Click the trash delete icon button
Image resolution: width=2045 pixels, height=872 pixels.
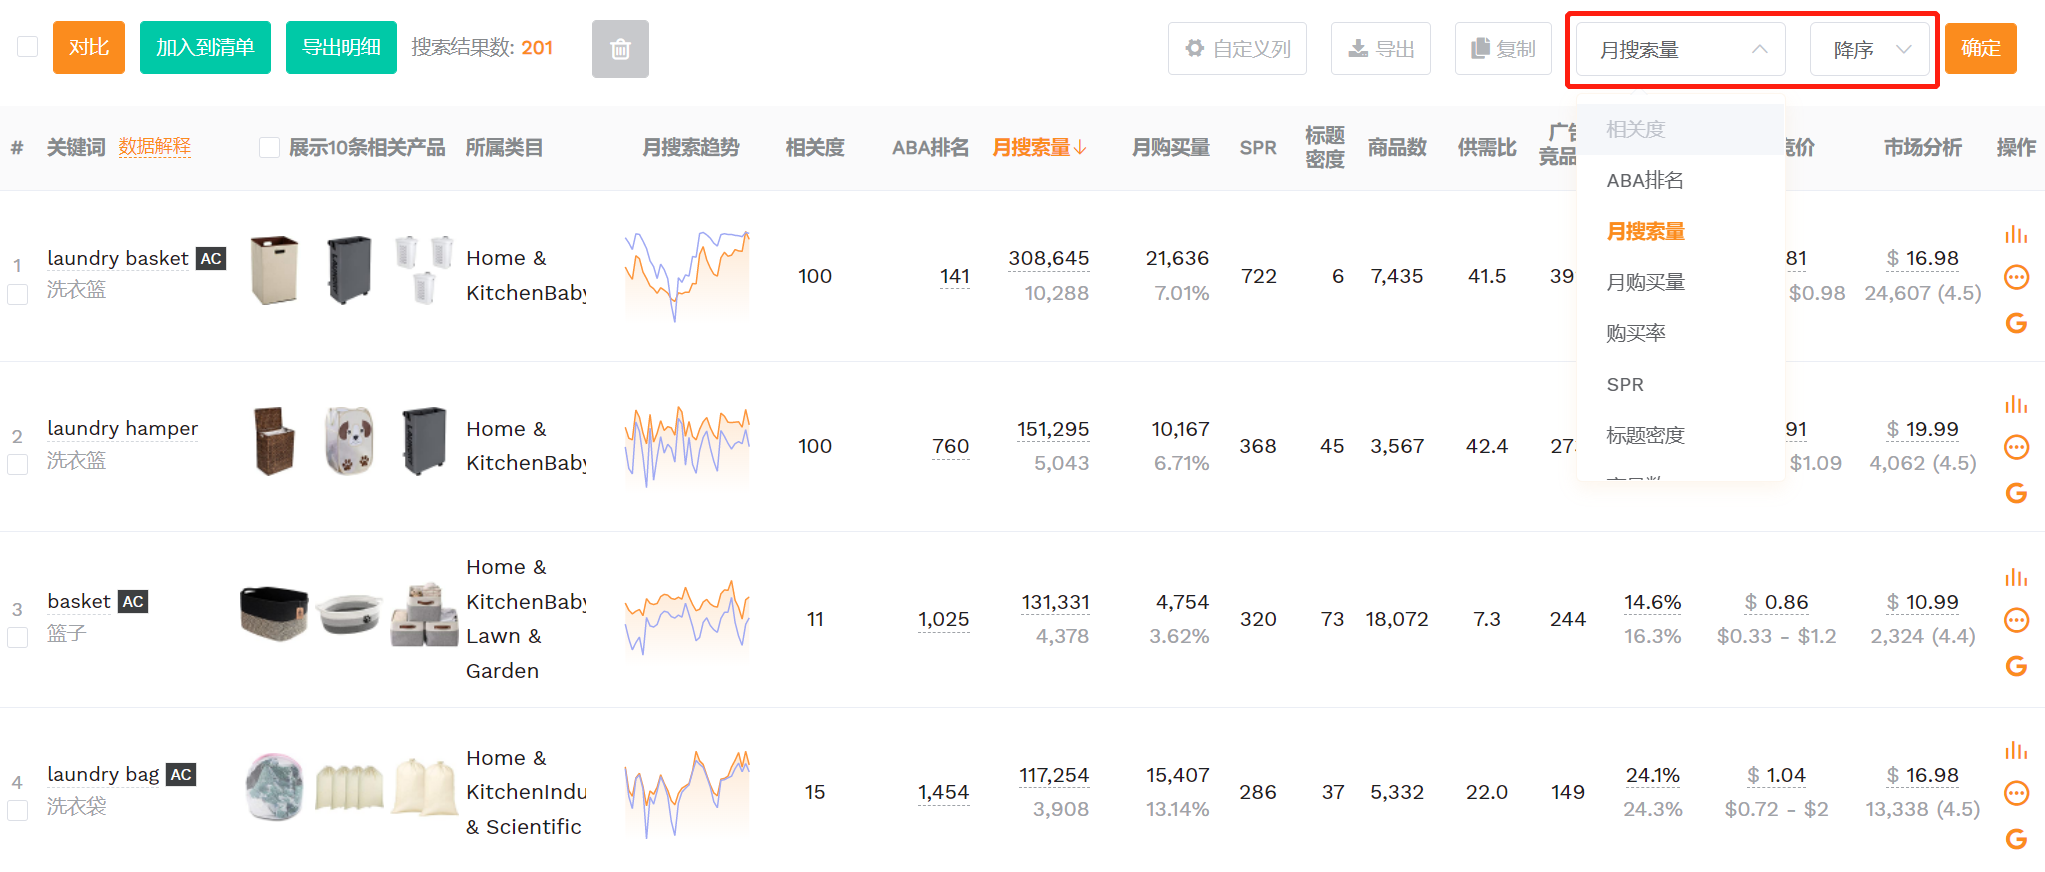pyautogui.click(x=620, y=49)
